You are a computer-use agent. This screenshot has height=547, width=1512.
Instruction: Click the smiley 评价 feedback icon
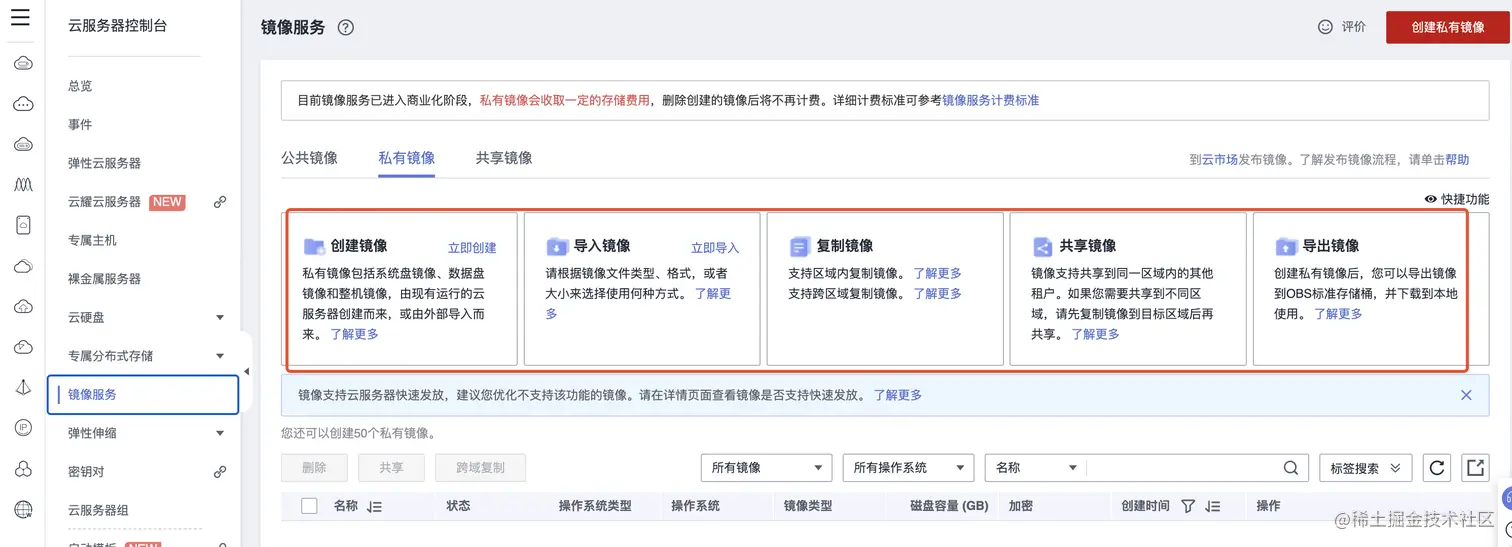pos(1326,27)
